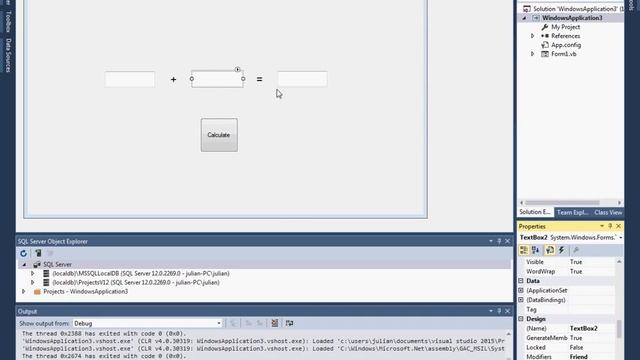Viewport: 640px width, 360px height.
Task: Click the My Project wrench icon
Action: (x=544, y=27)
